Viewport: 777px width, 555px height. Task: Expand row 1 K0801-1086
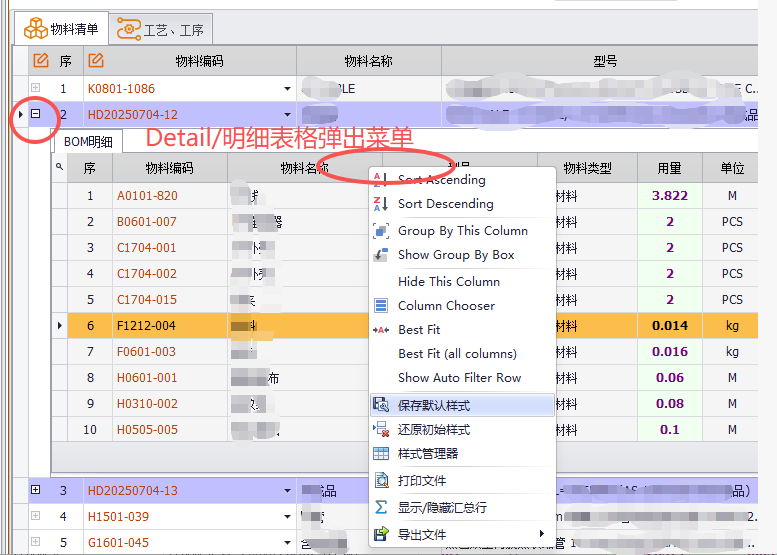click(36, 88)
